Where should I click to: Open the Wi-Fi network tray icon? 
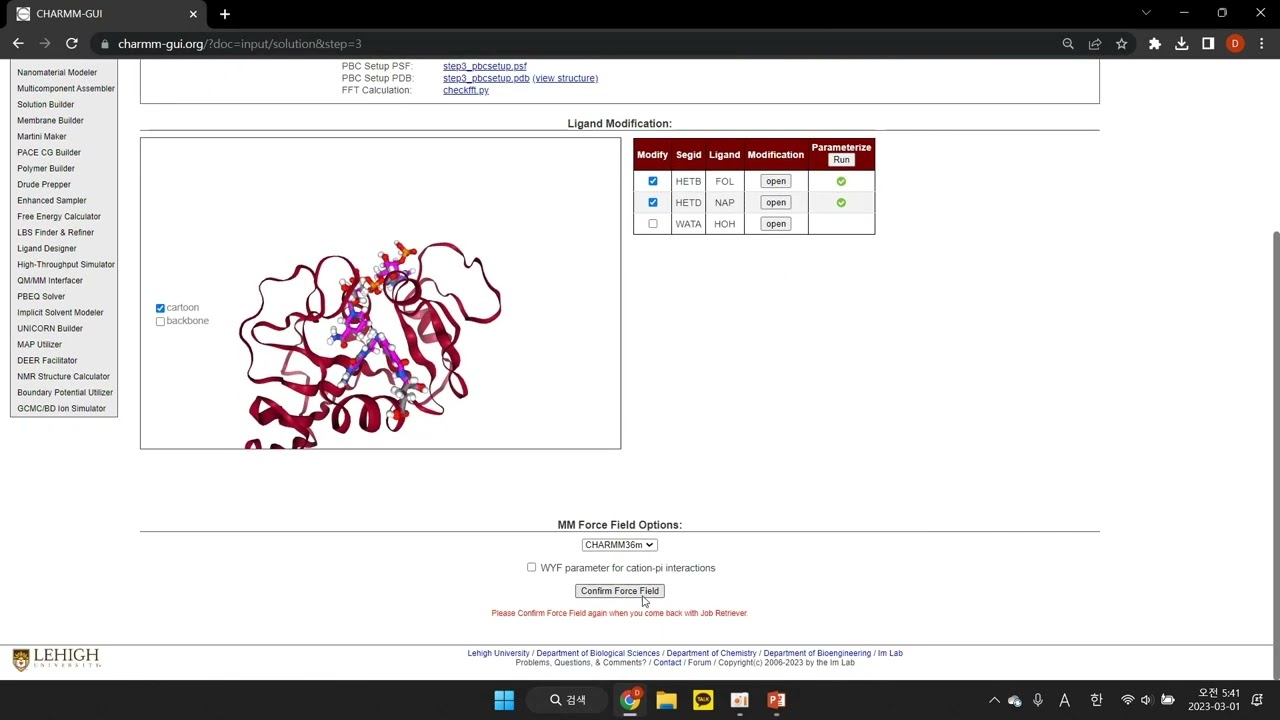[x=1127, y=700]
